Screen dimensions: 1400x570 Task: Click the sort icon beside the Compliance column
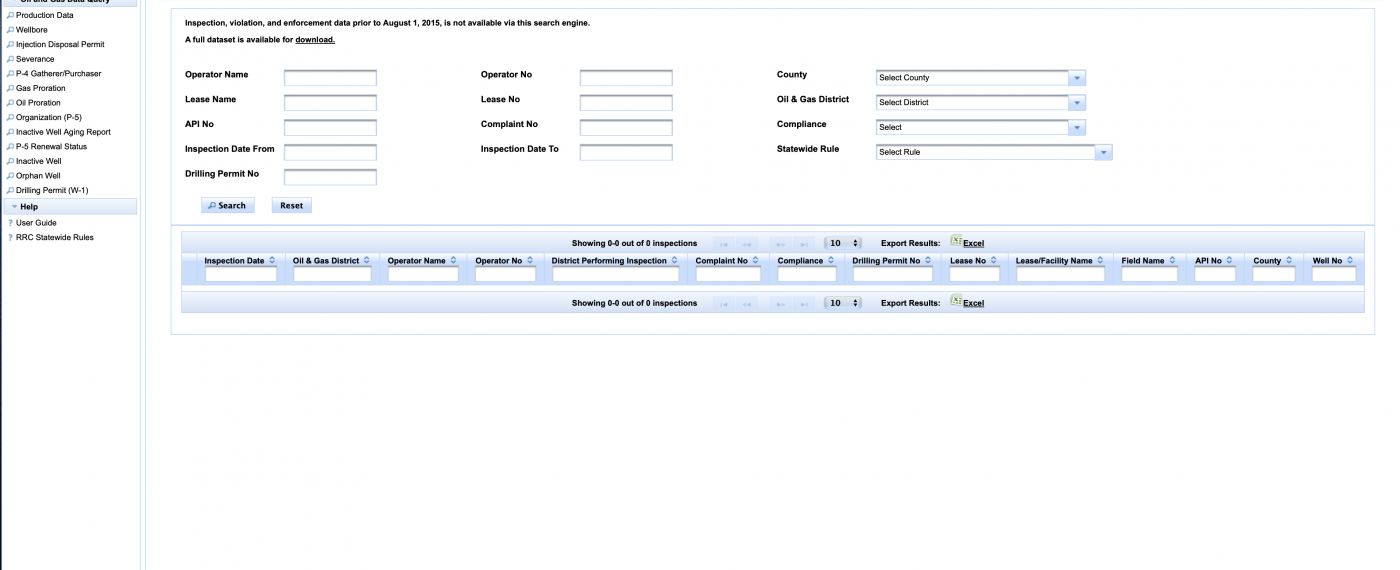832,261
